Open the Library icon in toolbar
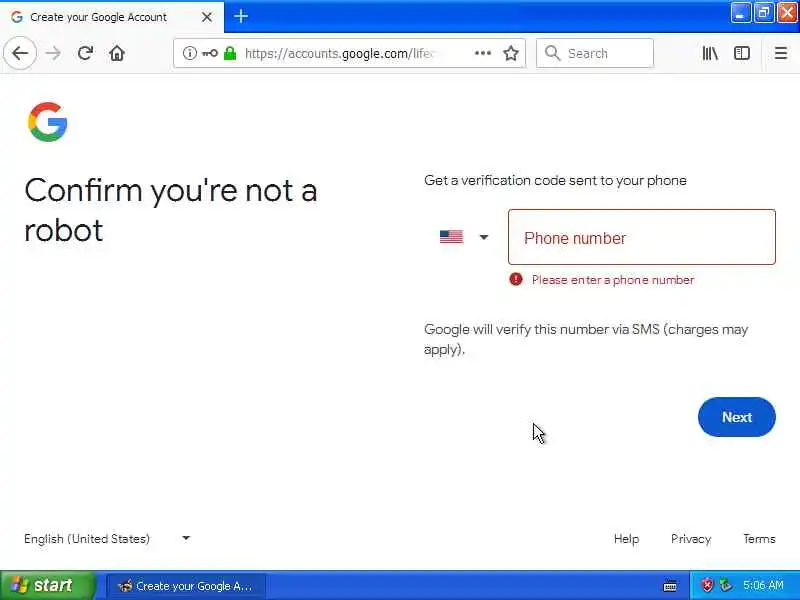800x600 pixels. click(710, 53)
